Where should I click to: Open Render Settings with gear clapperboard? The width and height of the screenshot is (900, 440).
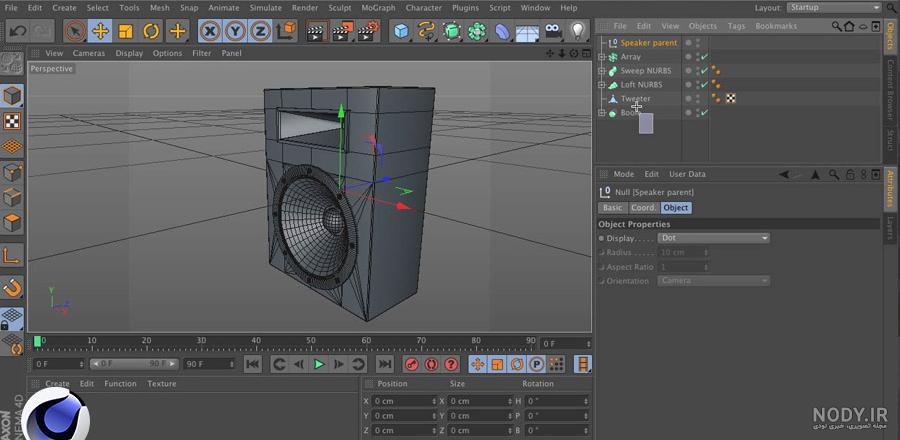point(368,31)
